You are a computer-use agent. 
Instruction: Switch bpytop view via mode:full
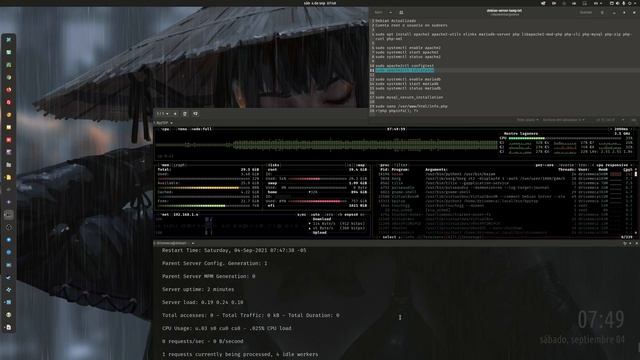click(202, 129)
